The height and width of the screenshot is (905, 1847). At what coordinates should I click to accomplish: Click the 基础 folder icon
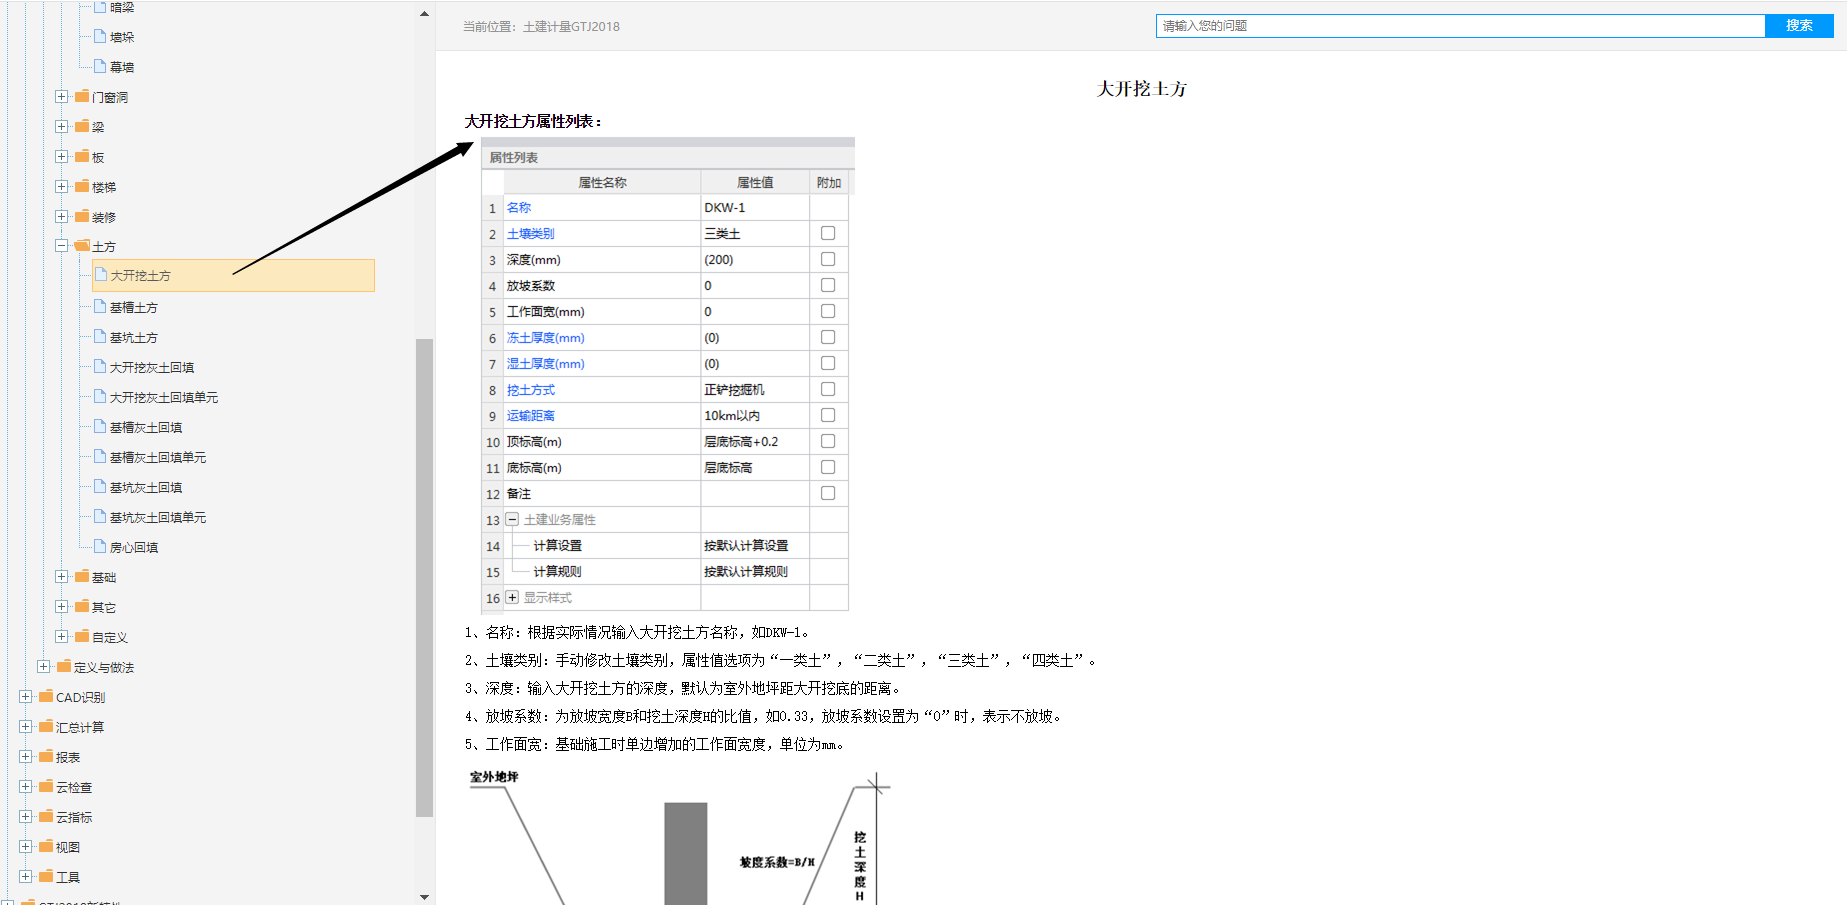(x=82, y=577)
